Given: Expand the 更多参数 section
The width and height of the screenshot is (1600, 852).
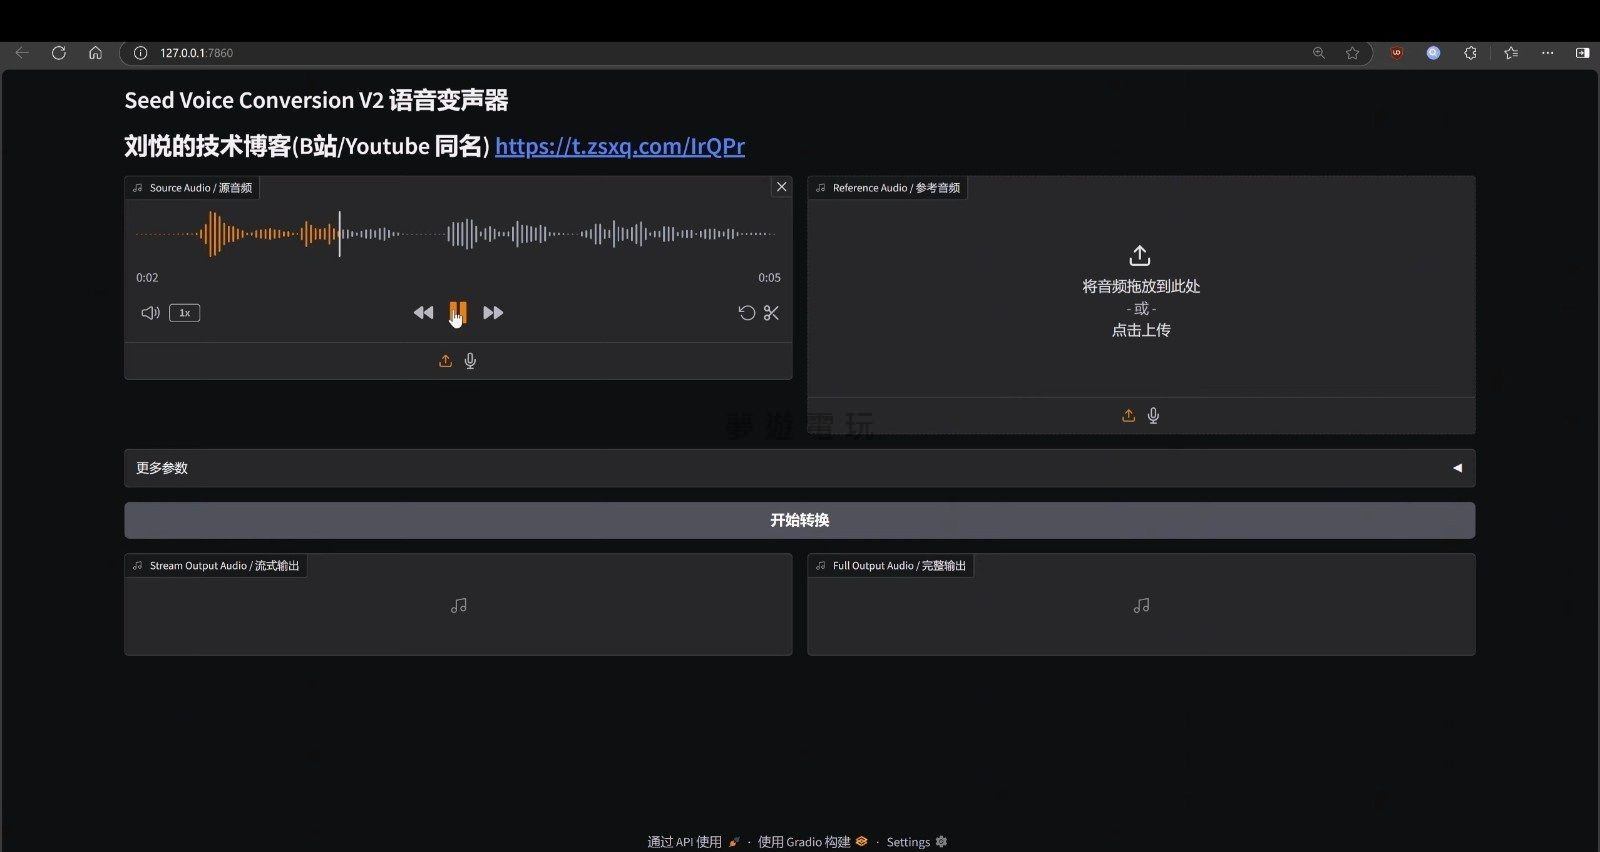Looking at the screenshot, I should 799,468.
